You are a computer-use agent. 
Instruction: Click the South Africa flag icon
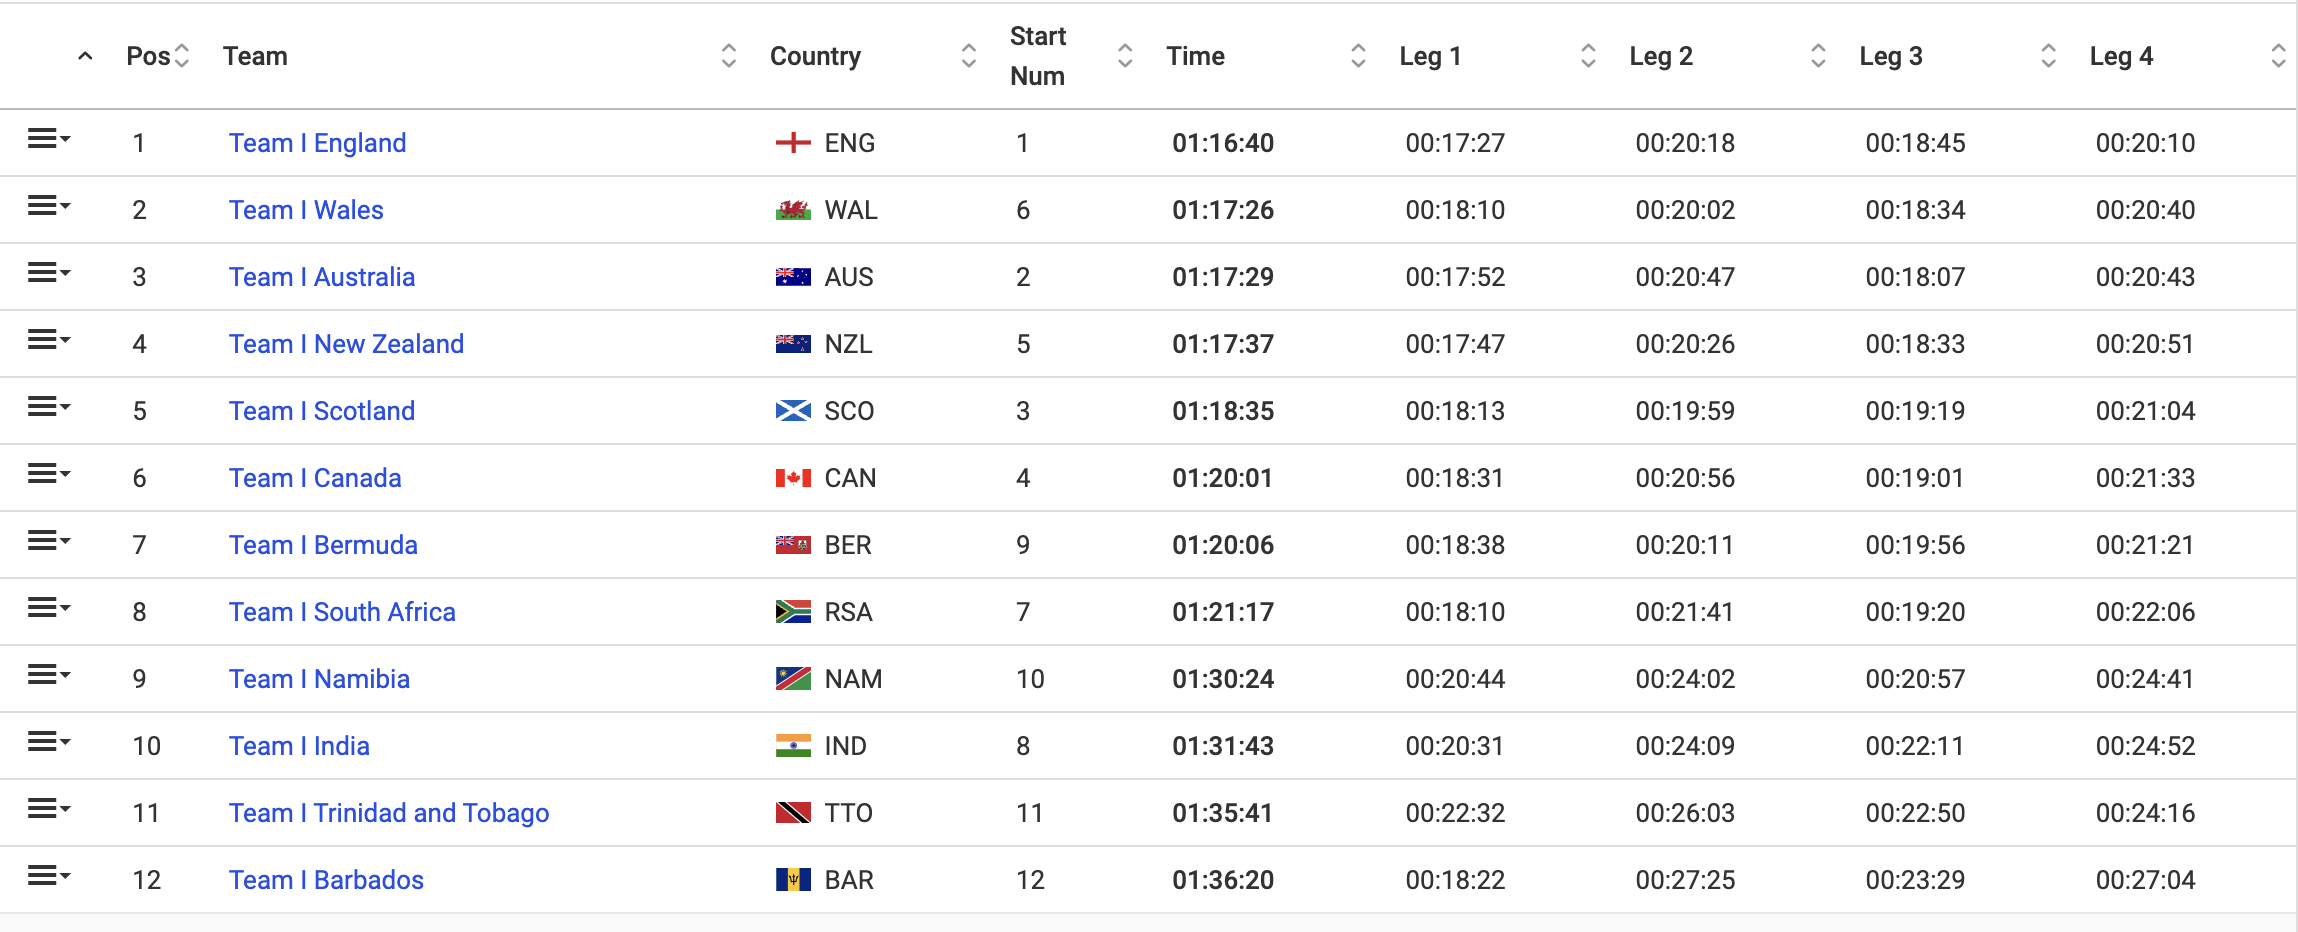tap(793, 612)
